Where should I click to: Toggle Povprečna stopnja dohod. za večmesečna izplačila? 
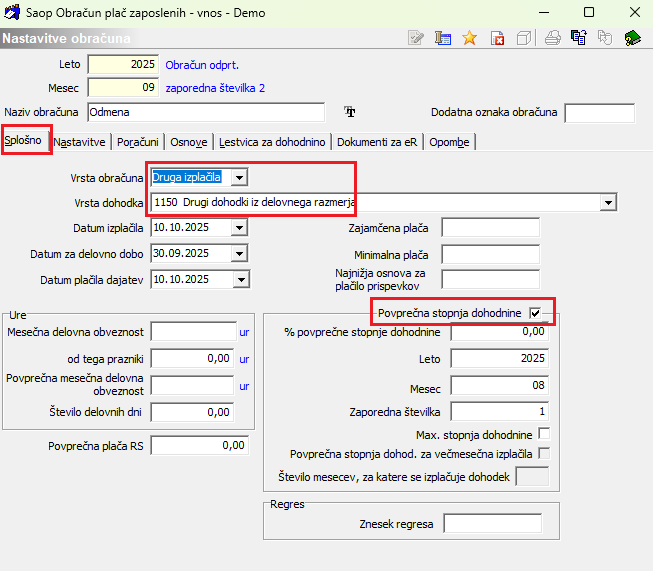point(544,453)
